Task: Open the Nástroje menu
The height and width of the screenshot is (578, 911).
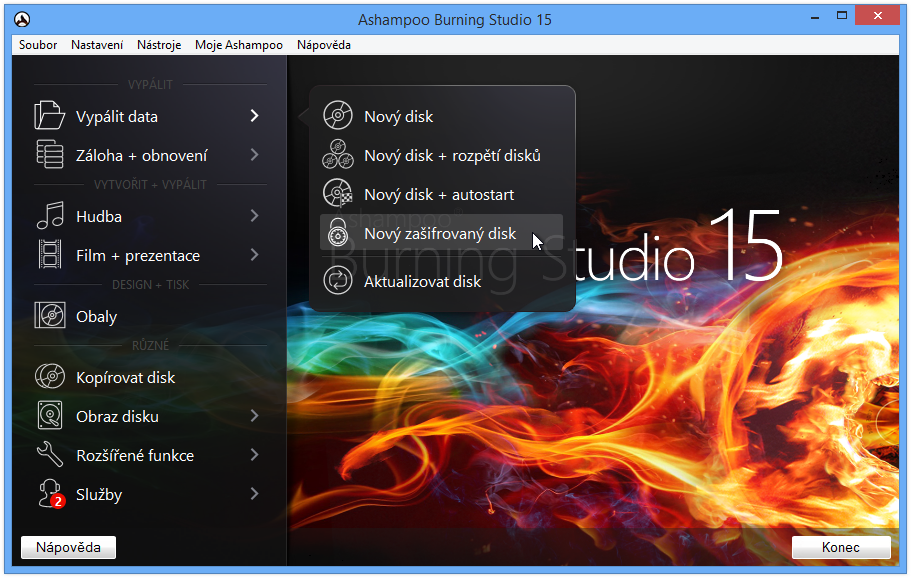Action: 159,45
